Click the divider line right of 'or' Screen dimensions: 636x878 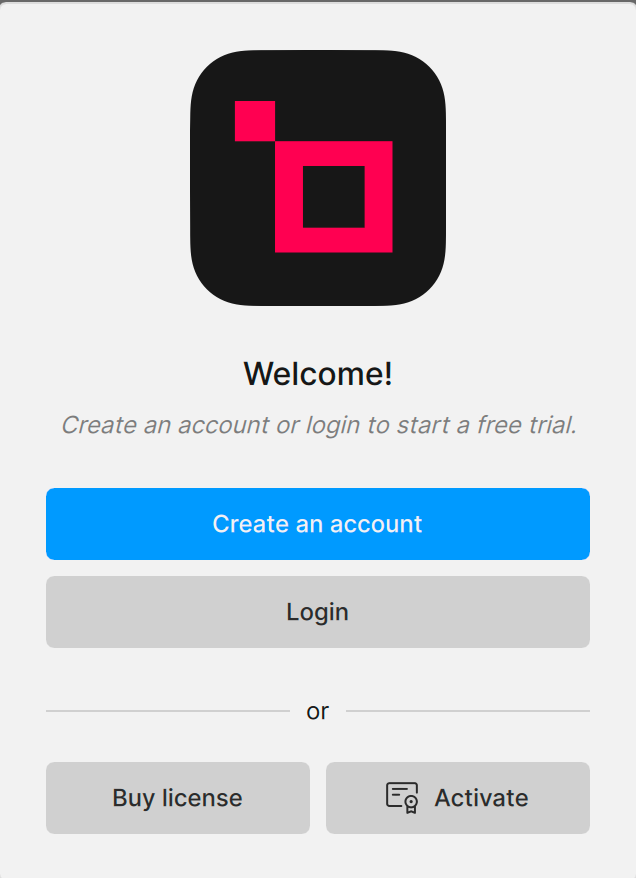[468, 711]
